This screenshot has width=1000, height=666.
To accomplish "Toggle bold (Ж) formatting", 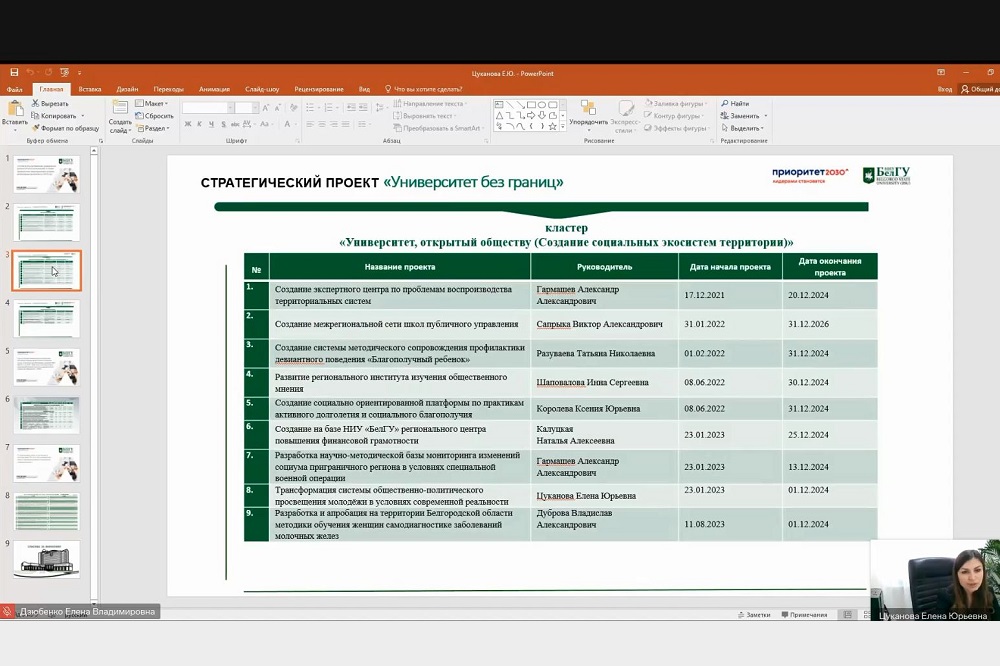I will coord(187,124).
